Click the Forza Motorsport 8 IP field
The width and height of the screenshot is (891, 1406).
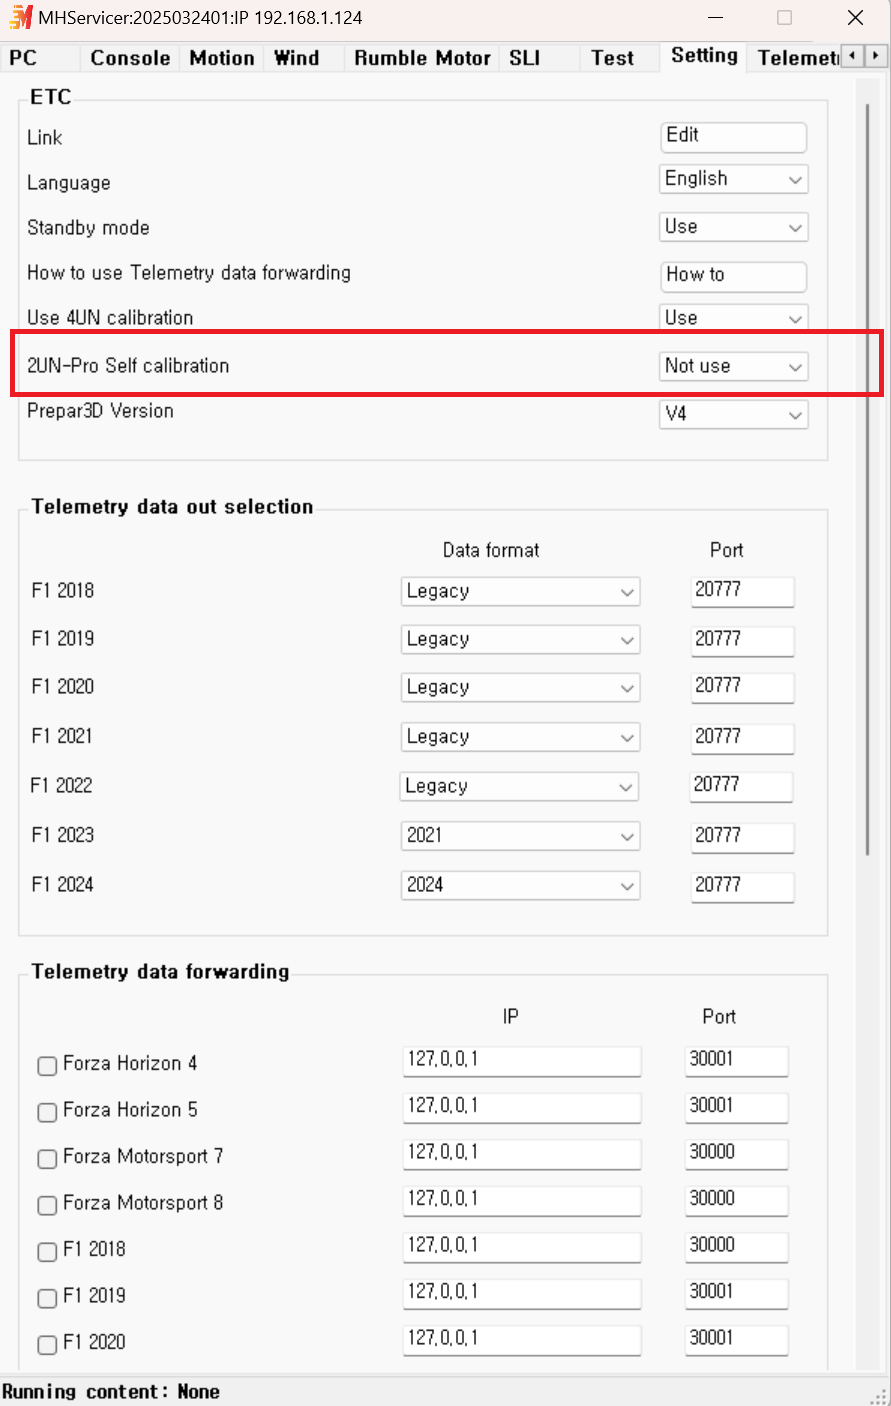pos(522,1200)
